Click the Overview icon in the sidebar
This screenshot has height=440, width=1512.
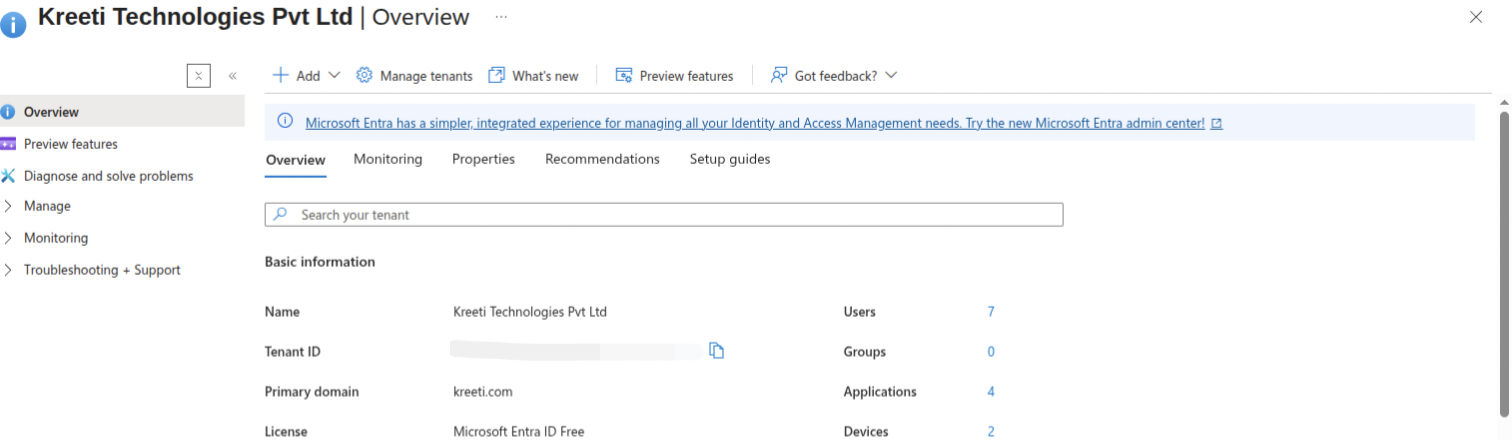click(x=8, y=112)
